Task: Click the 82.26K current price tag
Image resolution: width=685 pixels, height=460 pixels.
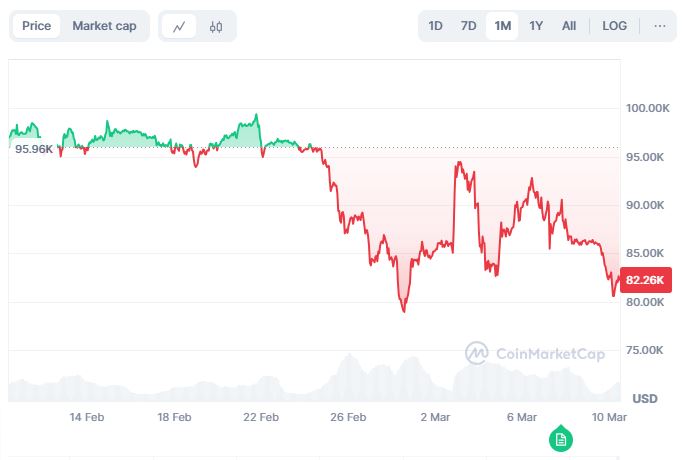Action: (643, 279)
